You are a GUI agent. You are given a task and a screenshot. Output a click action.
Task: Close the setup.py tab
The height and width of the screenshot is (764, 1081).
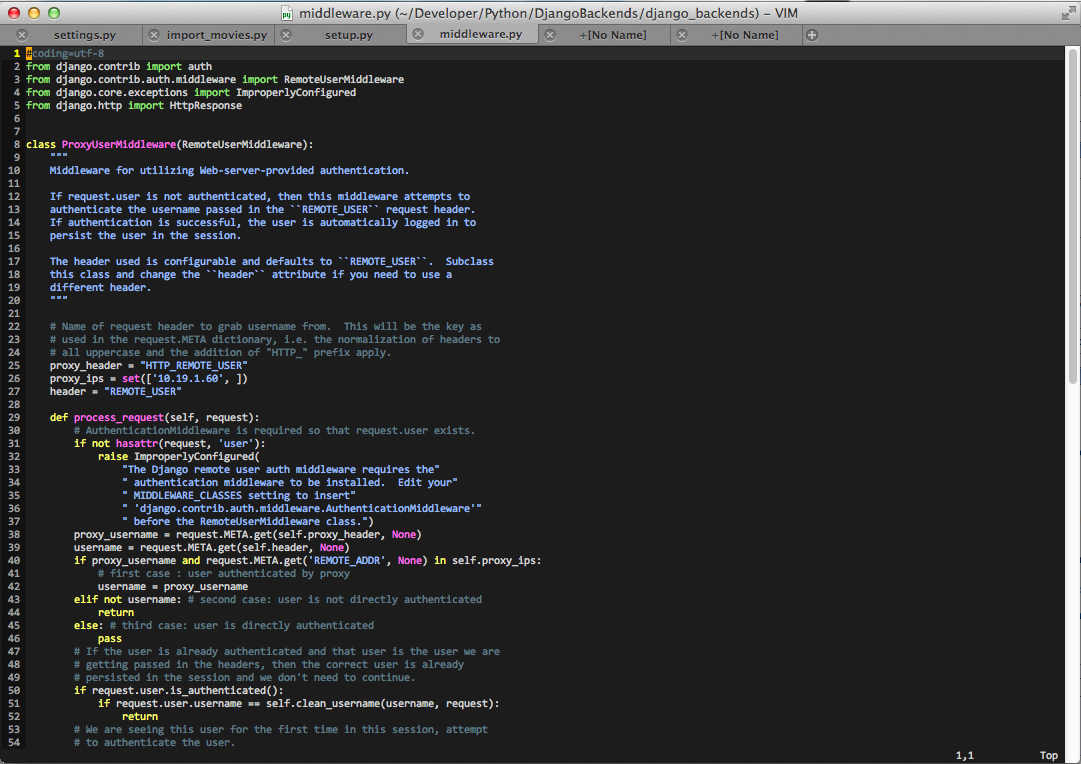(x=286, y=35)
